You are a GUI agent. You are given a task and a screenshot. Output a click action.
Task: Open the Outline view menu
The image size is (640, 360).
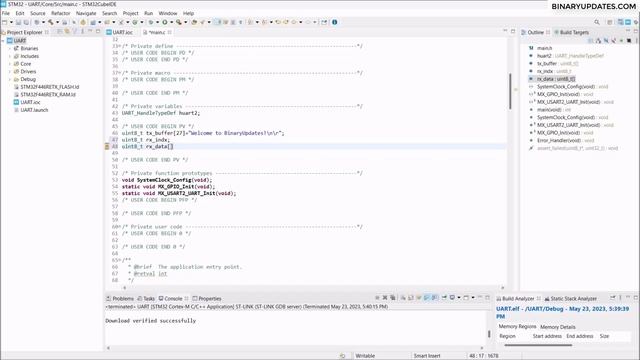coord(637,40)
